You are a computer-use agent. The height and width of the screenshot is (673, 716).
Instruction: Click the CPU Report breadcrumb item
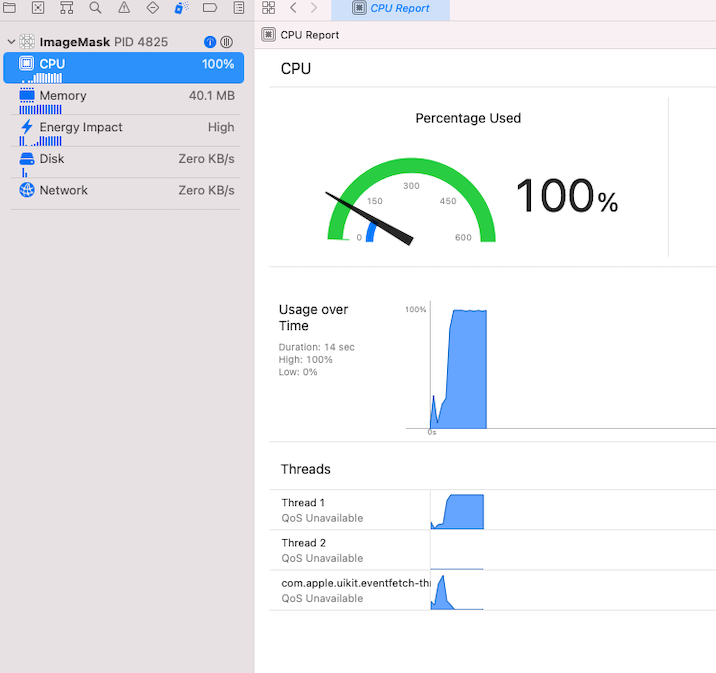click(300, 35)
